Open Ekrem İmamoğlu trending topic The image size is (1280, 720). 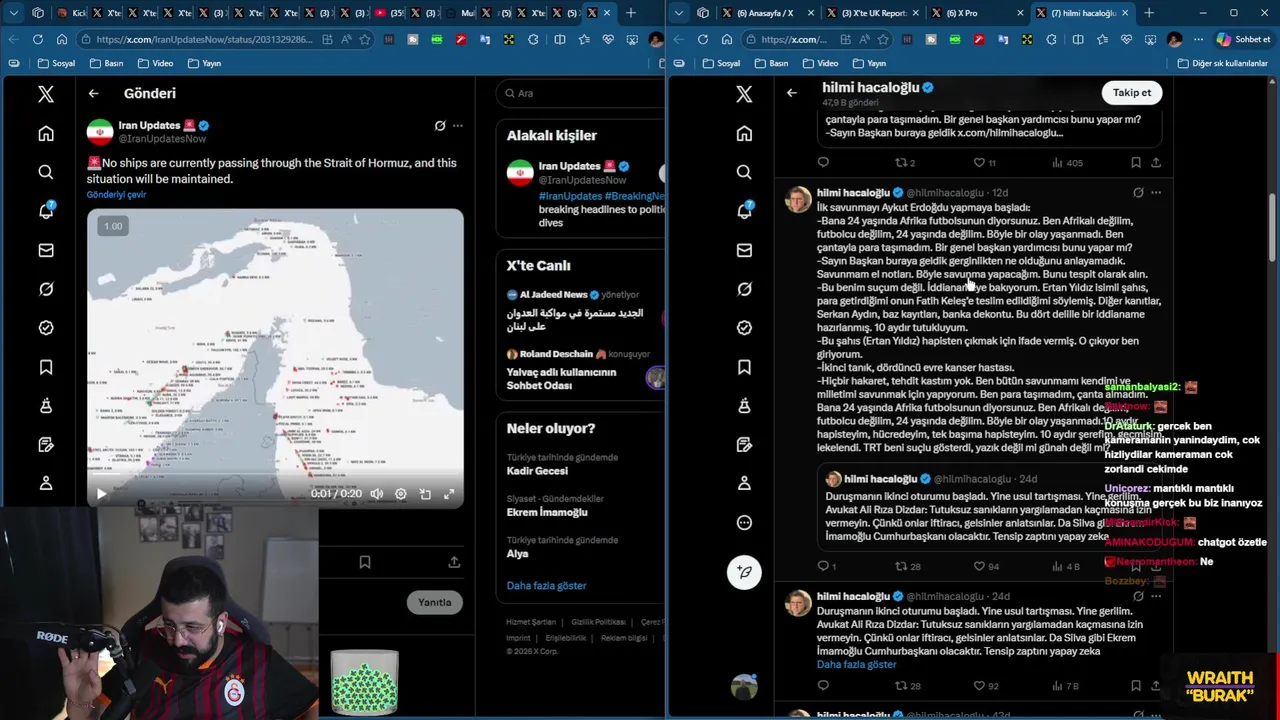[547, 512]
